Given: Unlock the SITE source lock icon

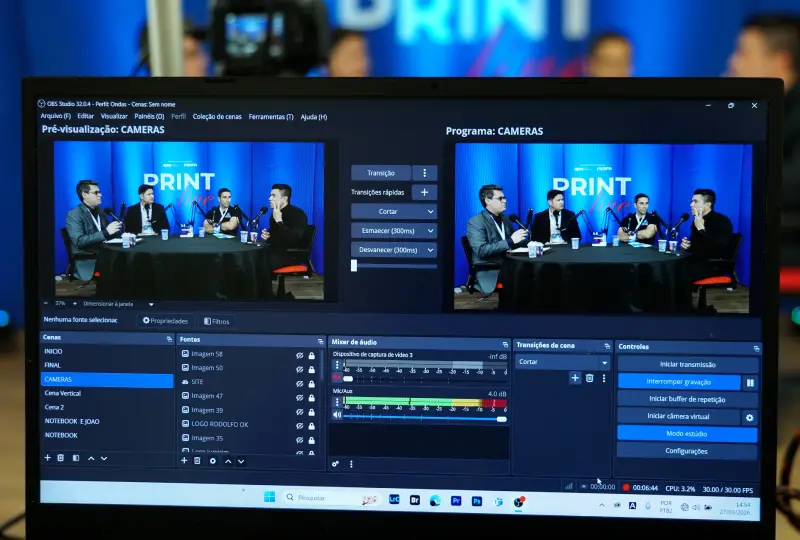Looking at the screenshot, I should 312,382.
